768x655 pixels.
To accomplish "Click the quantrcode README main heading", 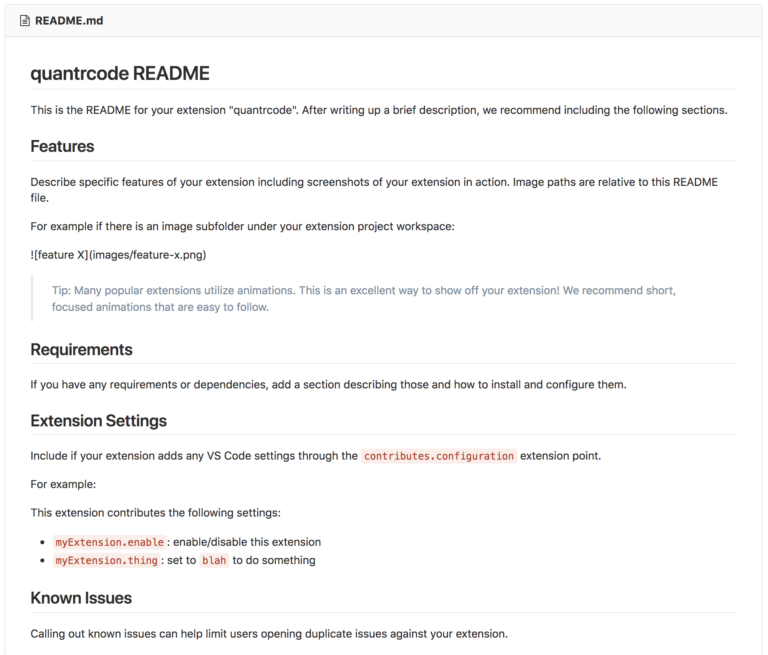I will [x=120, y=73].
